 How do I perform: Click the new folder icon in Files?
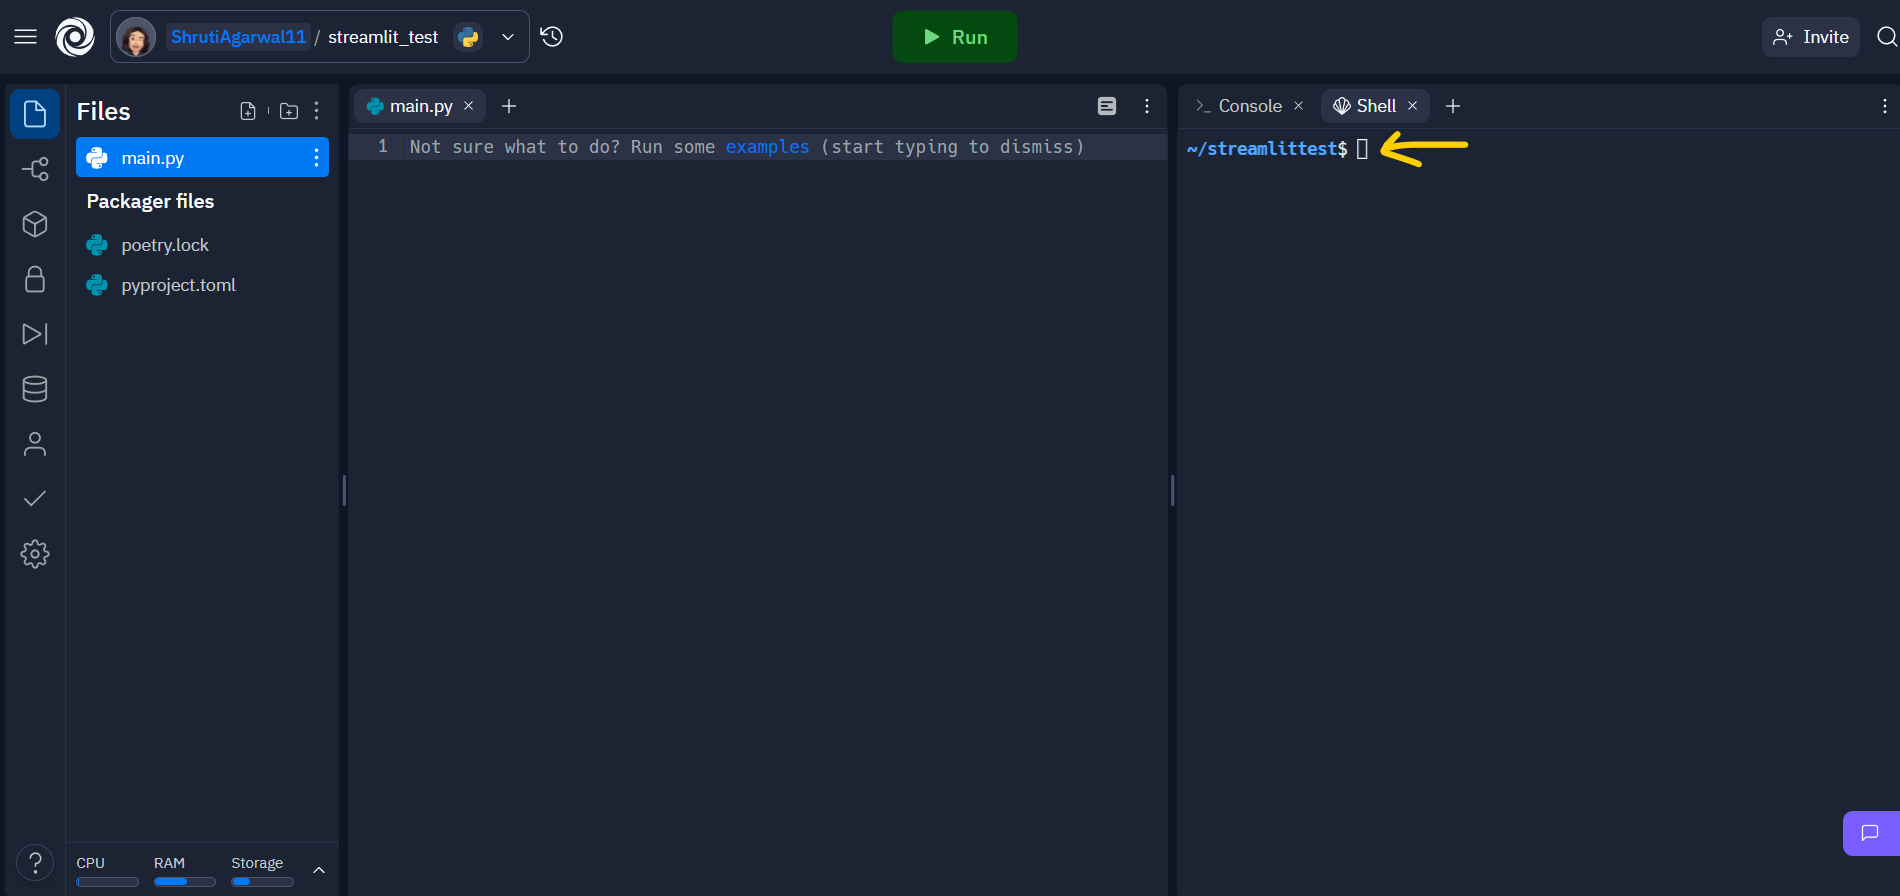point(289,111)
